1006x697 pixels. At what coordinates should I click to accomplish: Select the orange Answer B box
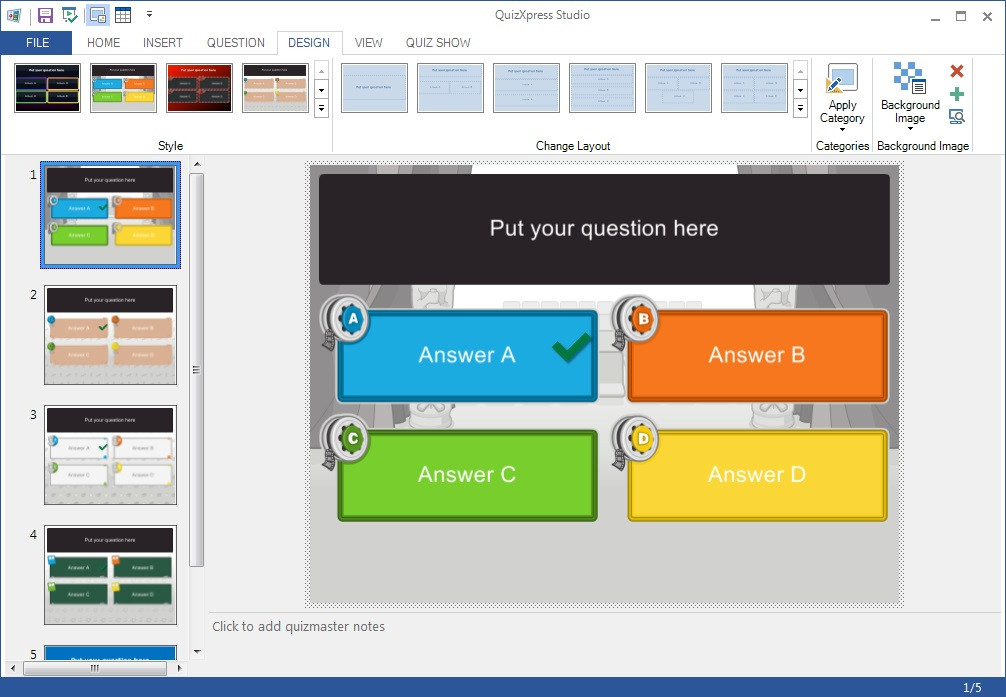pyautogui.click(x=758, y=356)
